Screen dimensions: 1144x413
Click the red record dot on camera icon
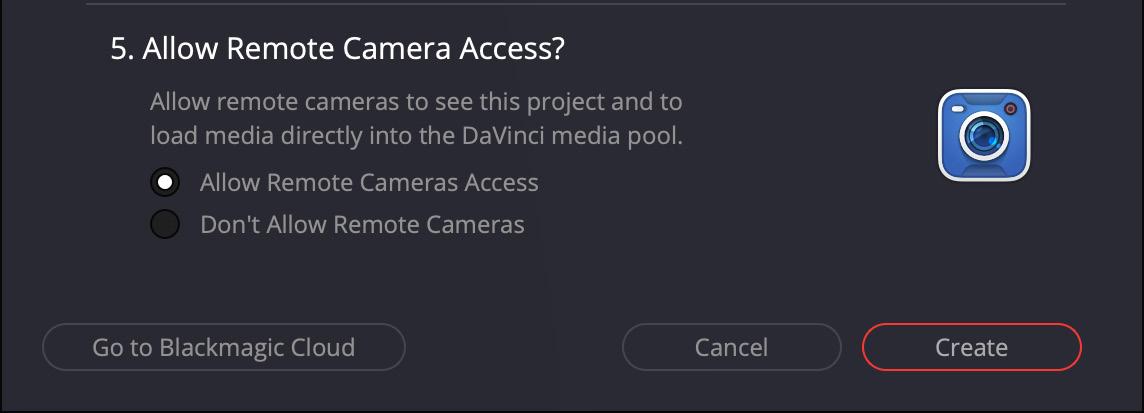[1010, 108]
